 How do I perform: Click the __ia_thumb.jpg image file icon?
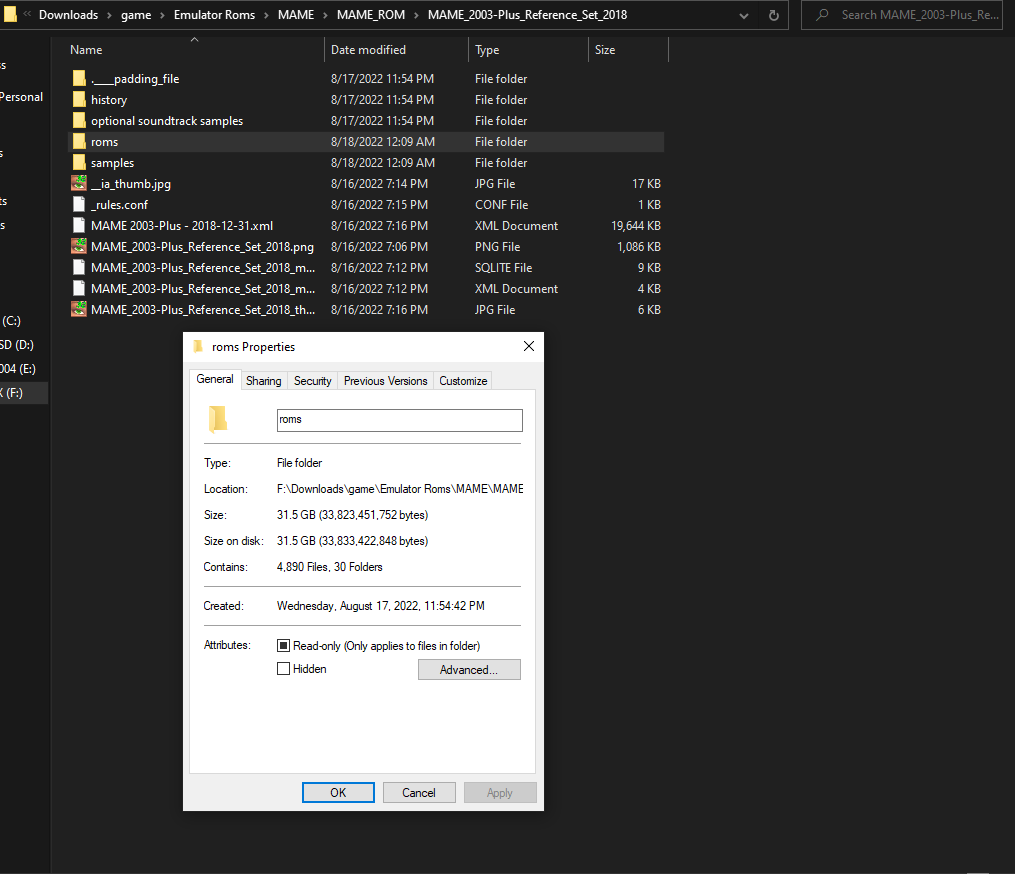click(79, 183)
